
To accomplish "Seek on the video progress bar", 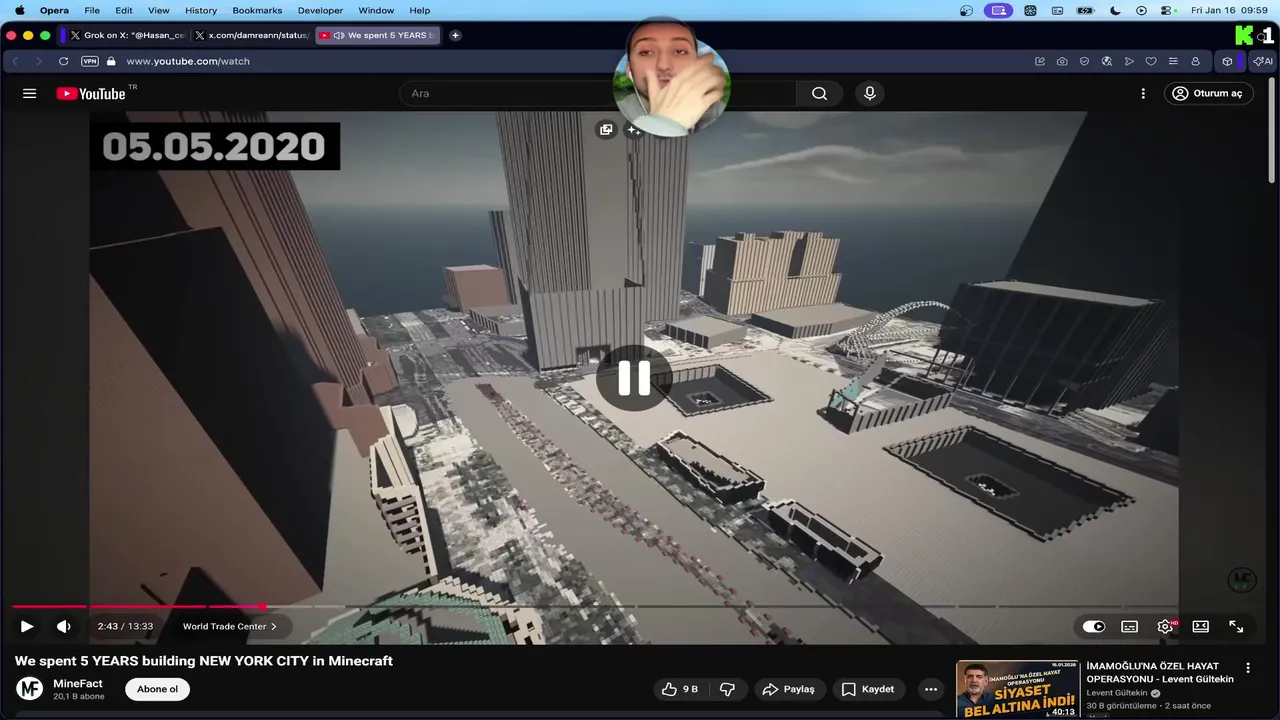I will click(x=640, y=606).
